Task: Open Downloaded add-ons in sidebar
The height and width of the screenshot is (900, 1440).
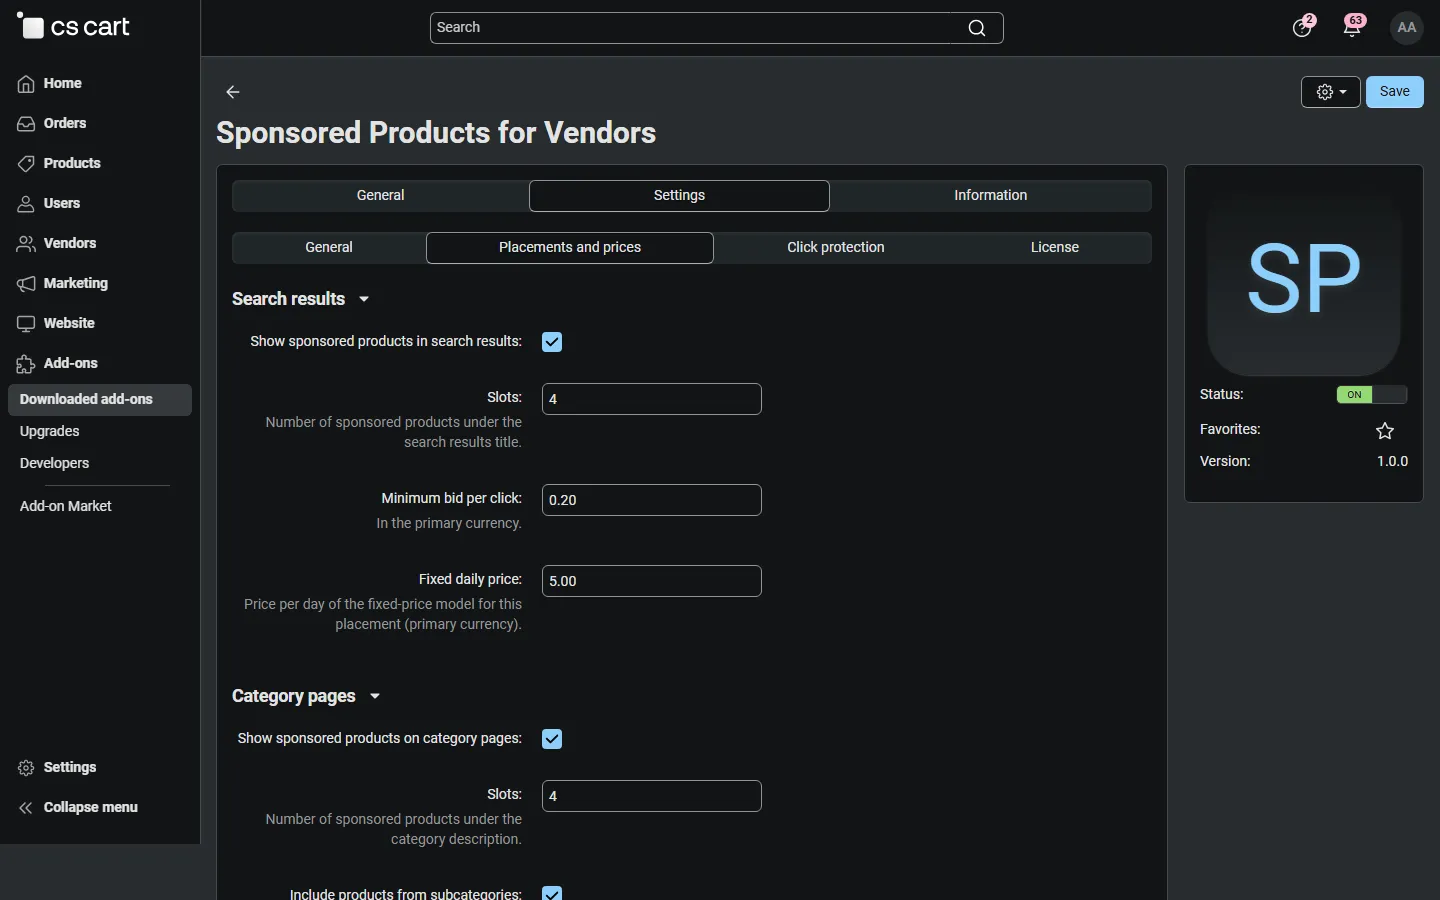Action: click(x=100, y=400)
